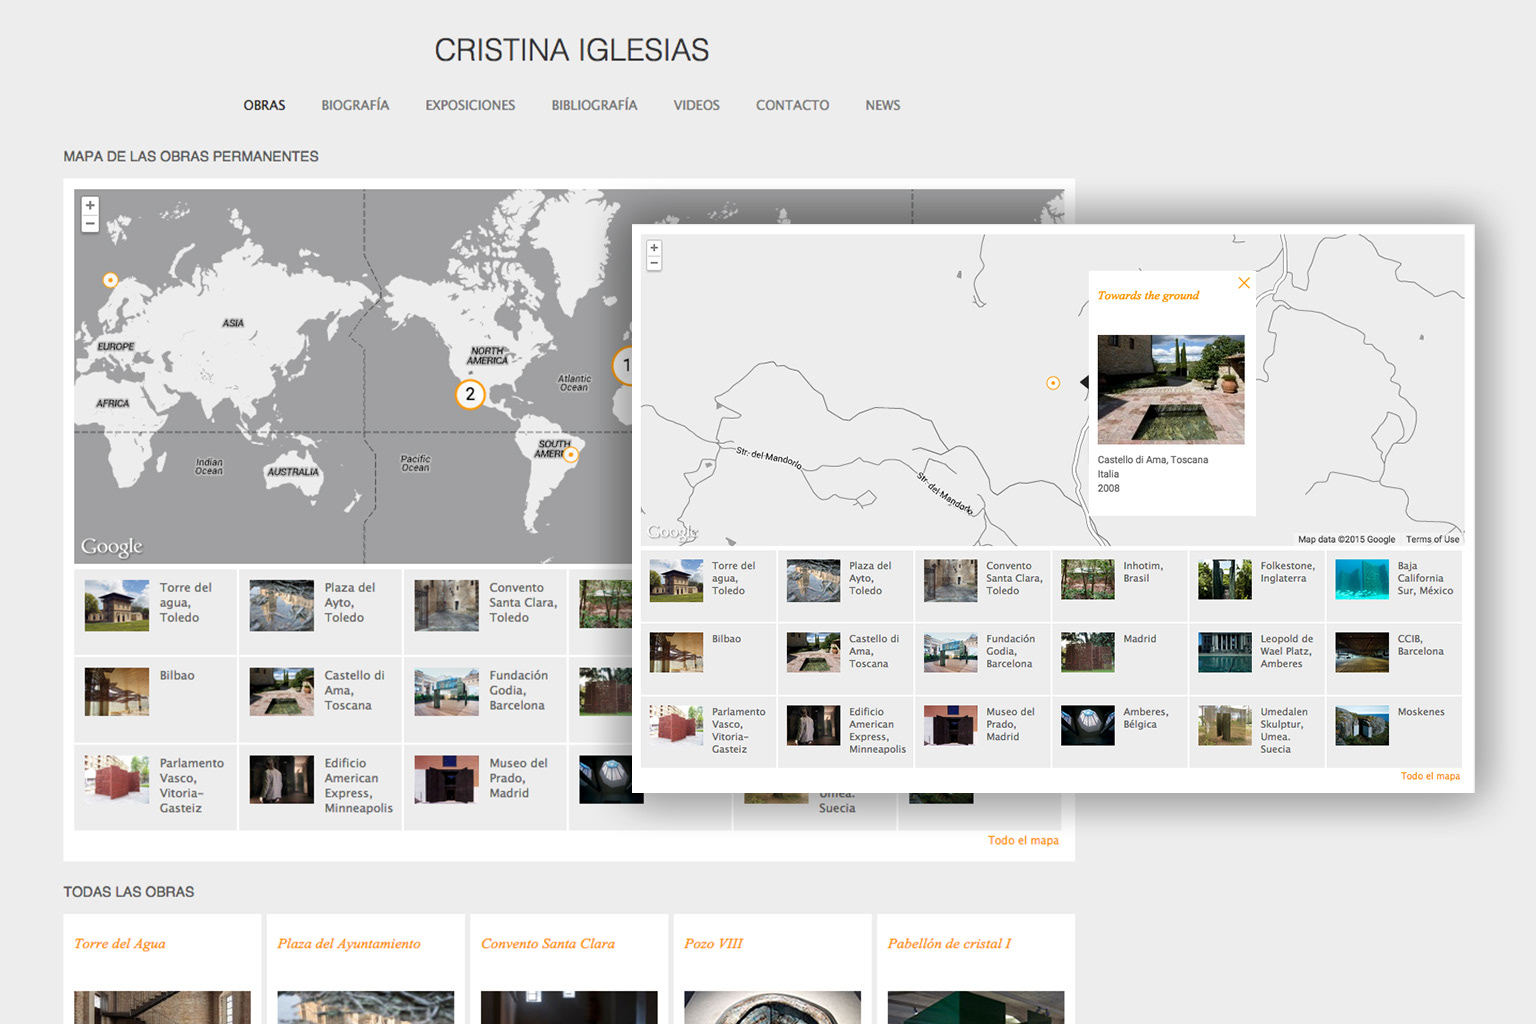Select Inhotim, Brasil item
The image size is (1536, 1024).
[1119, 585]
